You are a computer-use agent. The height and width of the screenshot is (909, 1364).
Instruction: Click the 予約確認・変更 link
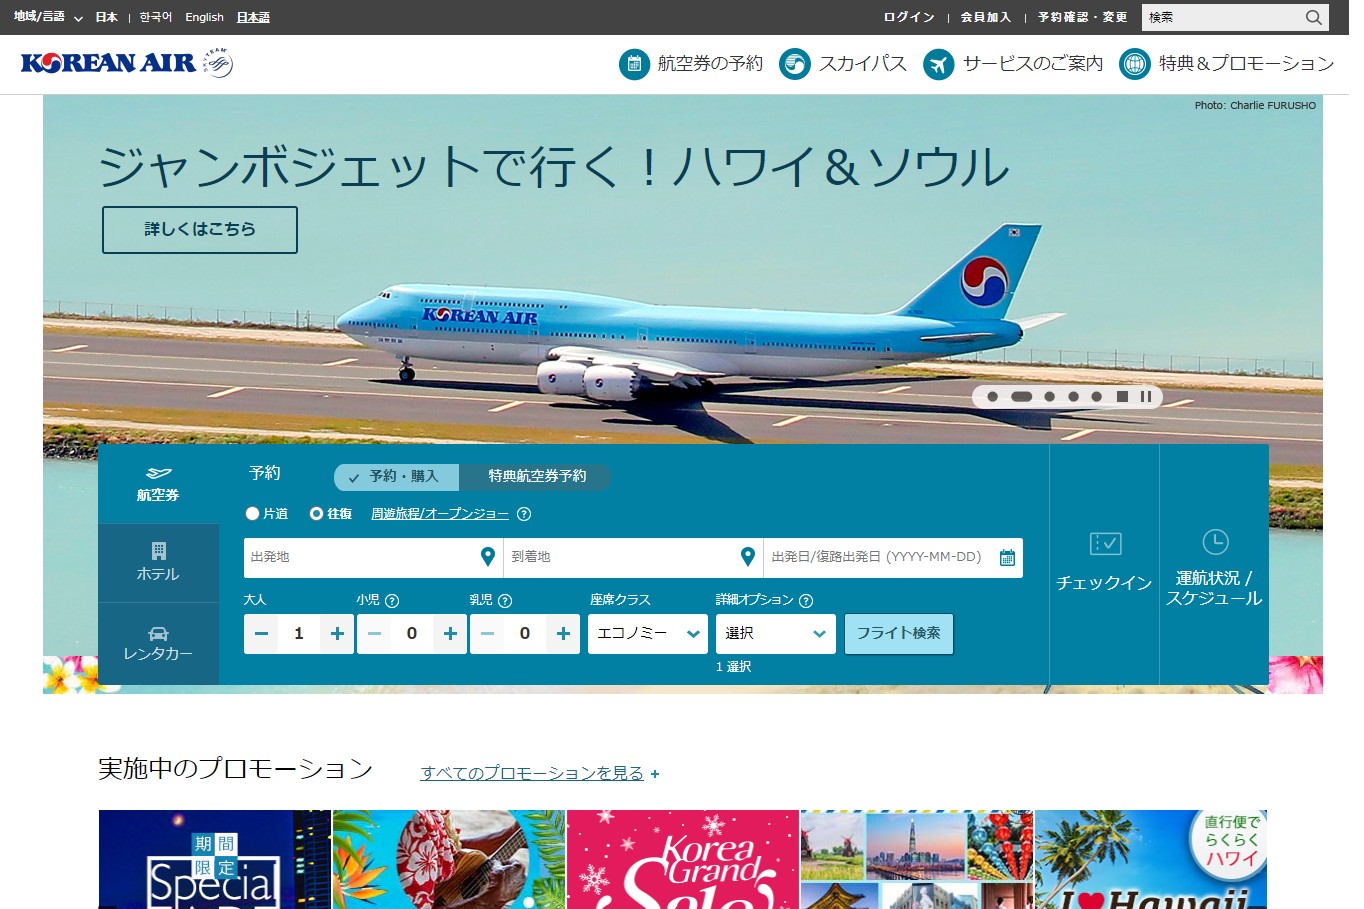coord(1082,17)
